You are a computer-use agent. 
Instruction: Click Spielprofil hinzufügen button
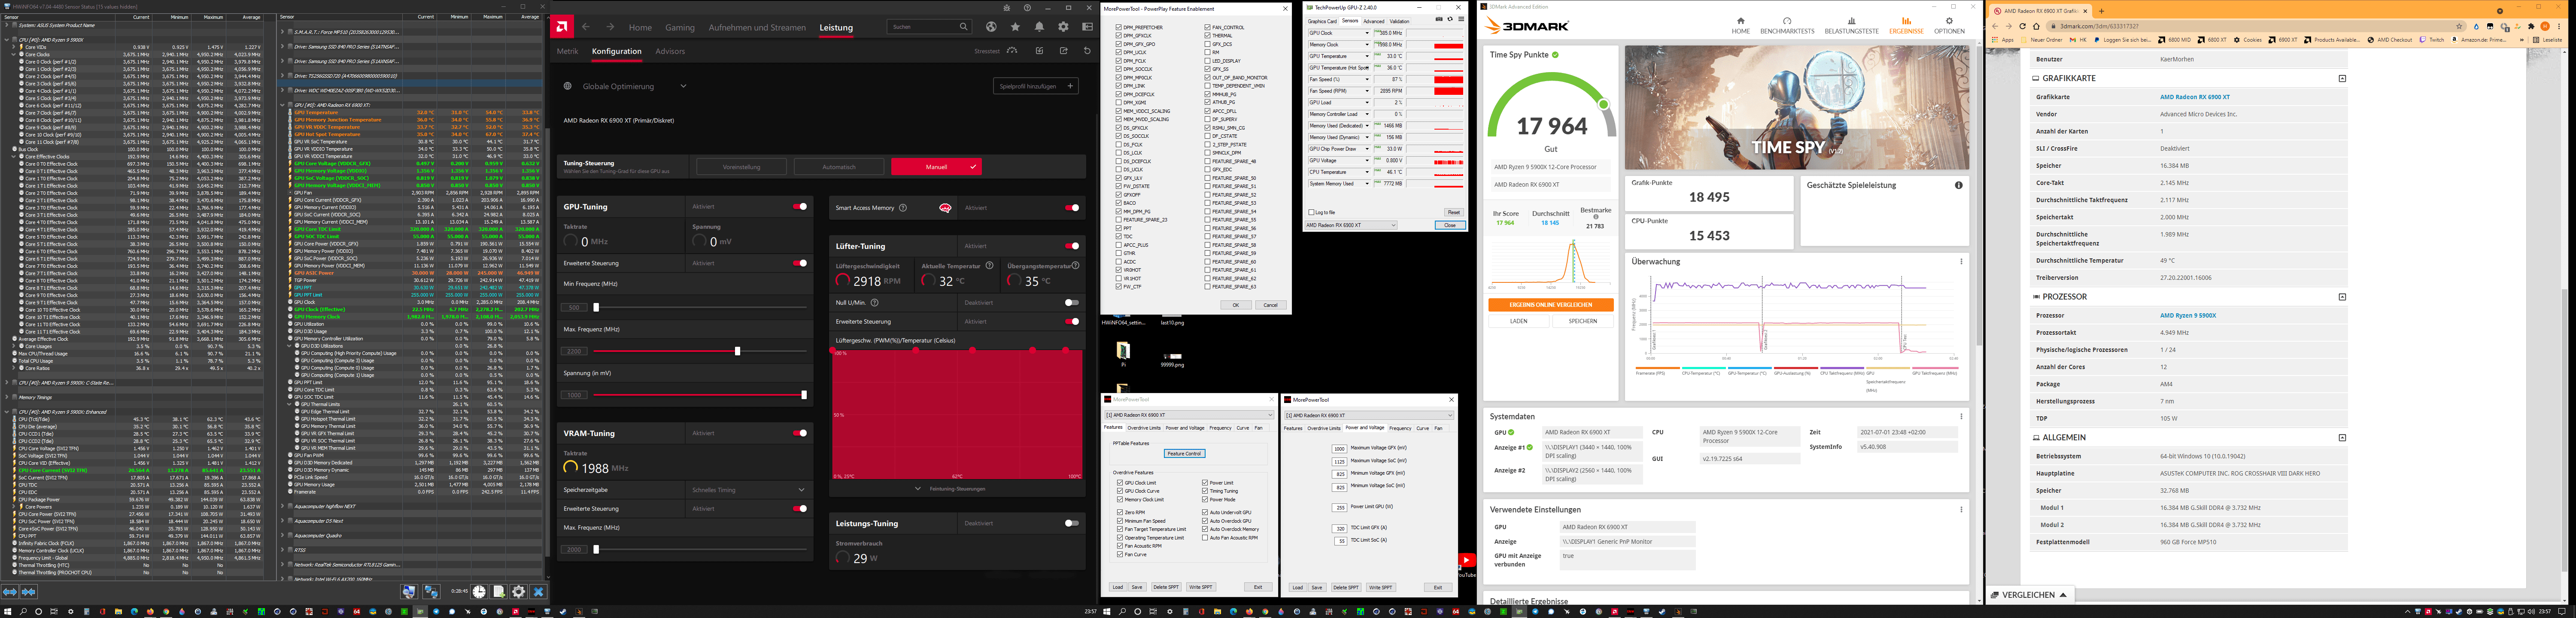(x=1036, y=86)
